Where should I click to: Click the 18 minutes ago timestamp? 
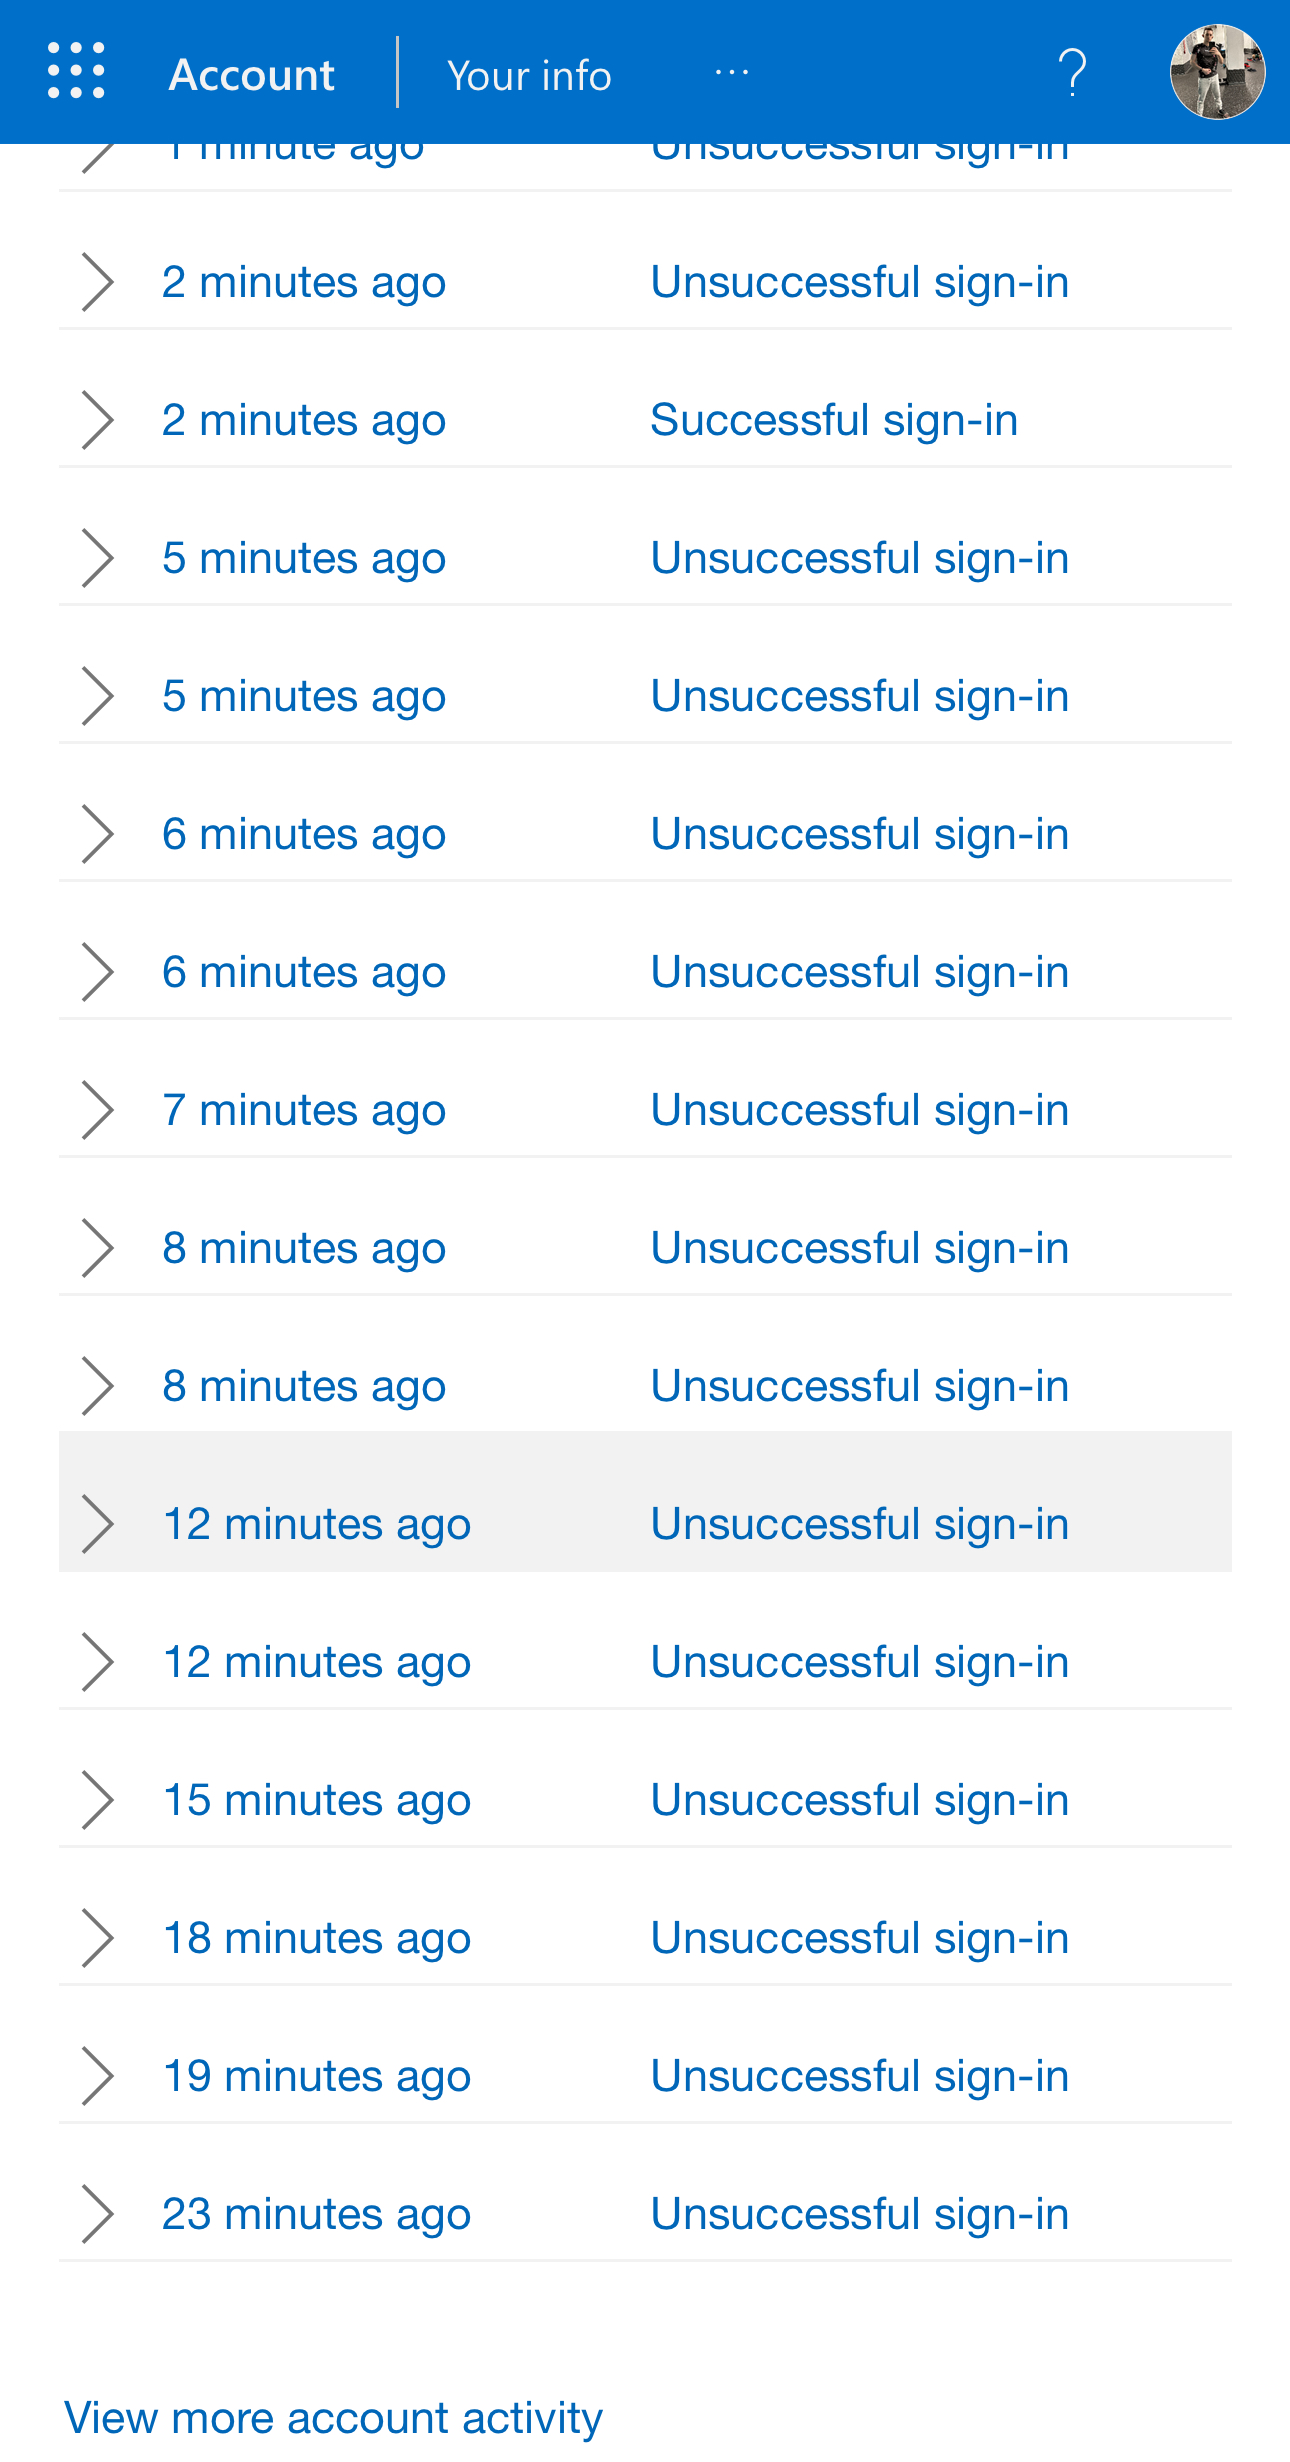(x=316, y=1938)
